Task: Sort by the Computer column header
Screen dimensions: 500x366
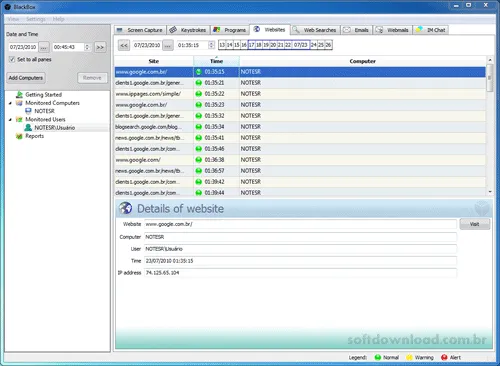Action: coord(362,61)
